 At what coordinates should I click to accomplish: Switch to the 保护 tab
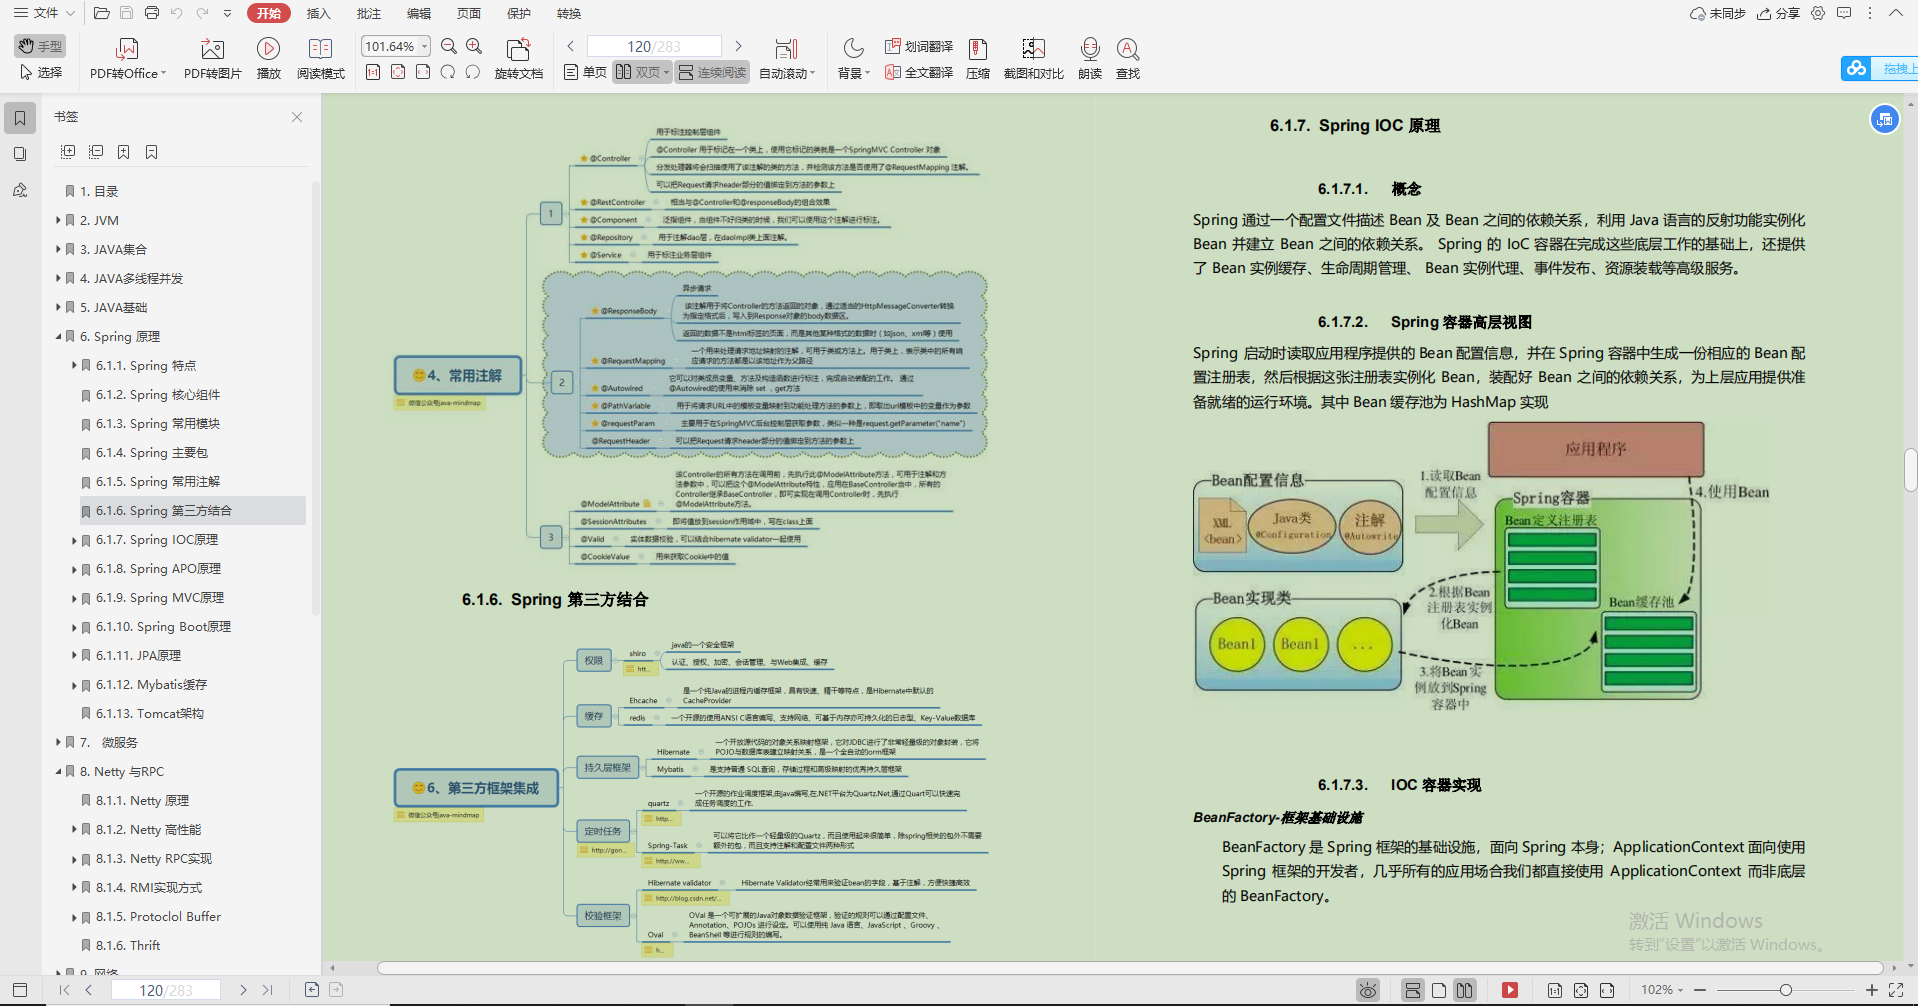(519, 13)
